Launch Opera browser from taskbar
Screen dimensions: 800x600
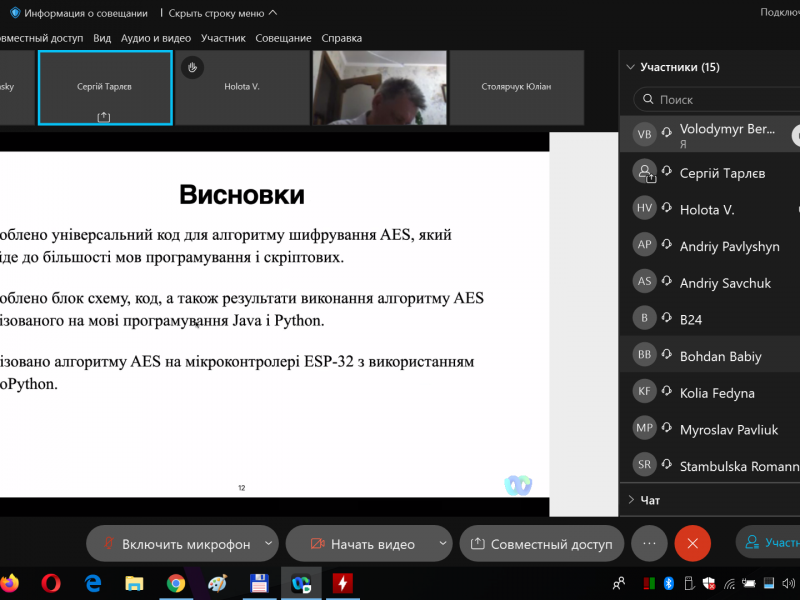point(51,582)
